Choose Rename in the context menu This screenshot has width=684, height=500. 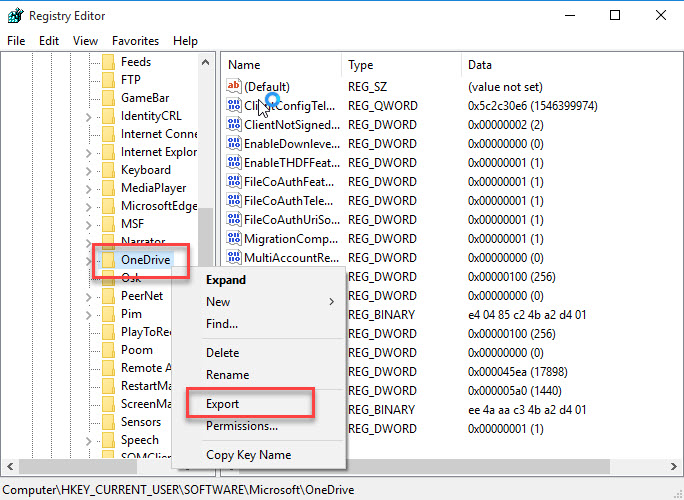pos(259,374)
